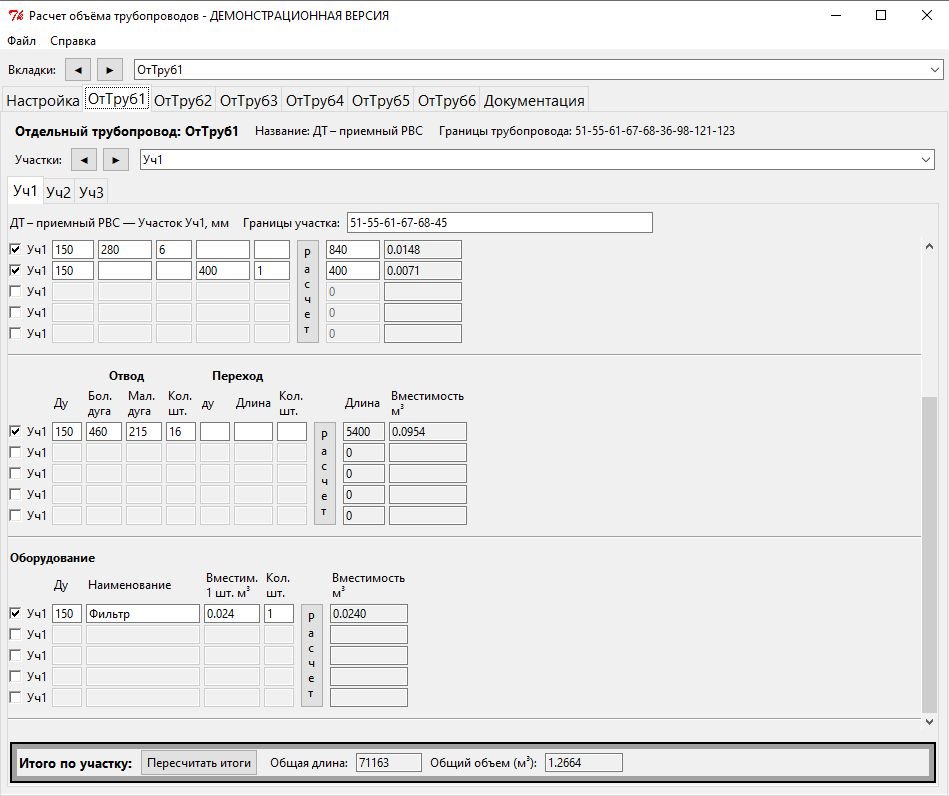Open the Файл menu
The width and height of the screenshot is (949, 796).
pos(21,41)
